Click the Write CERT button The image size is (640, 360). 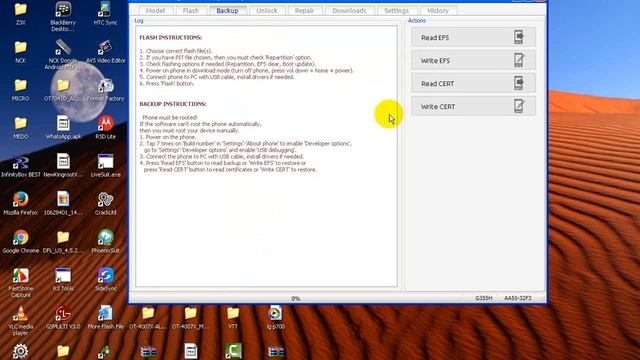(x=473, y=107)
